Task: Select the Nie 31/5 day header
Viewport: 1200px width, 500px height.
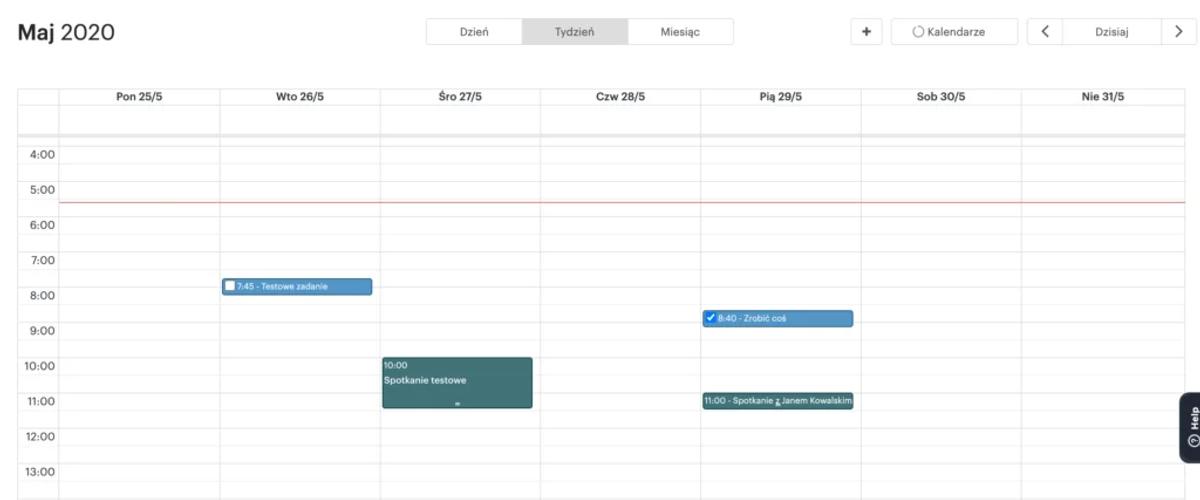Action: 1101,97
